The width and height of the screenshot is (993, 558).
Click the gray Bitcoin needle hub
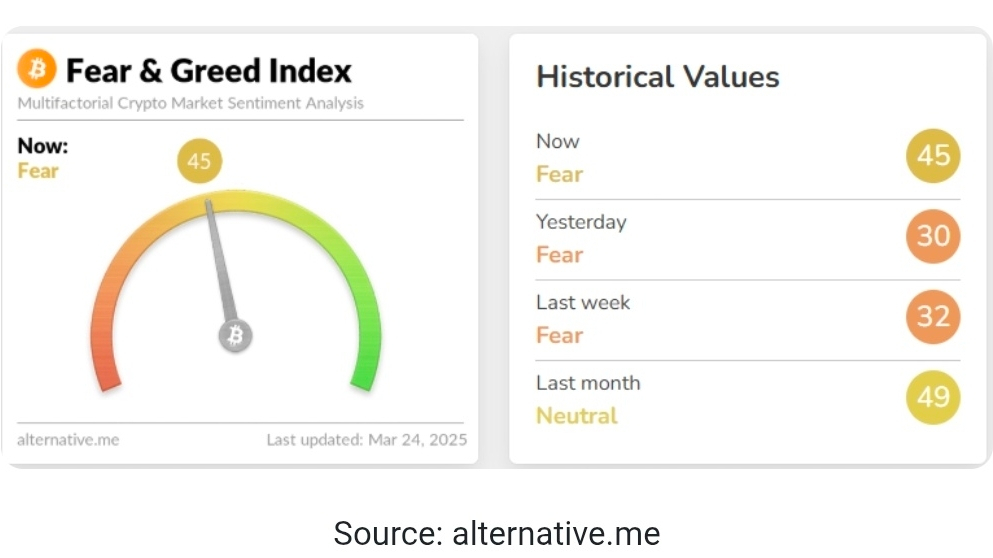(236, 336)
